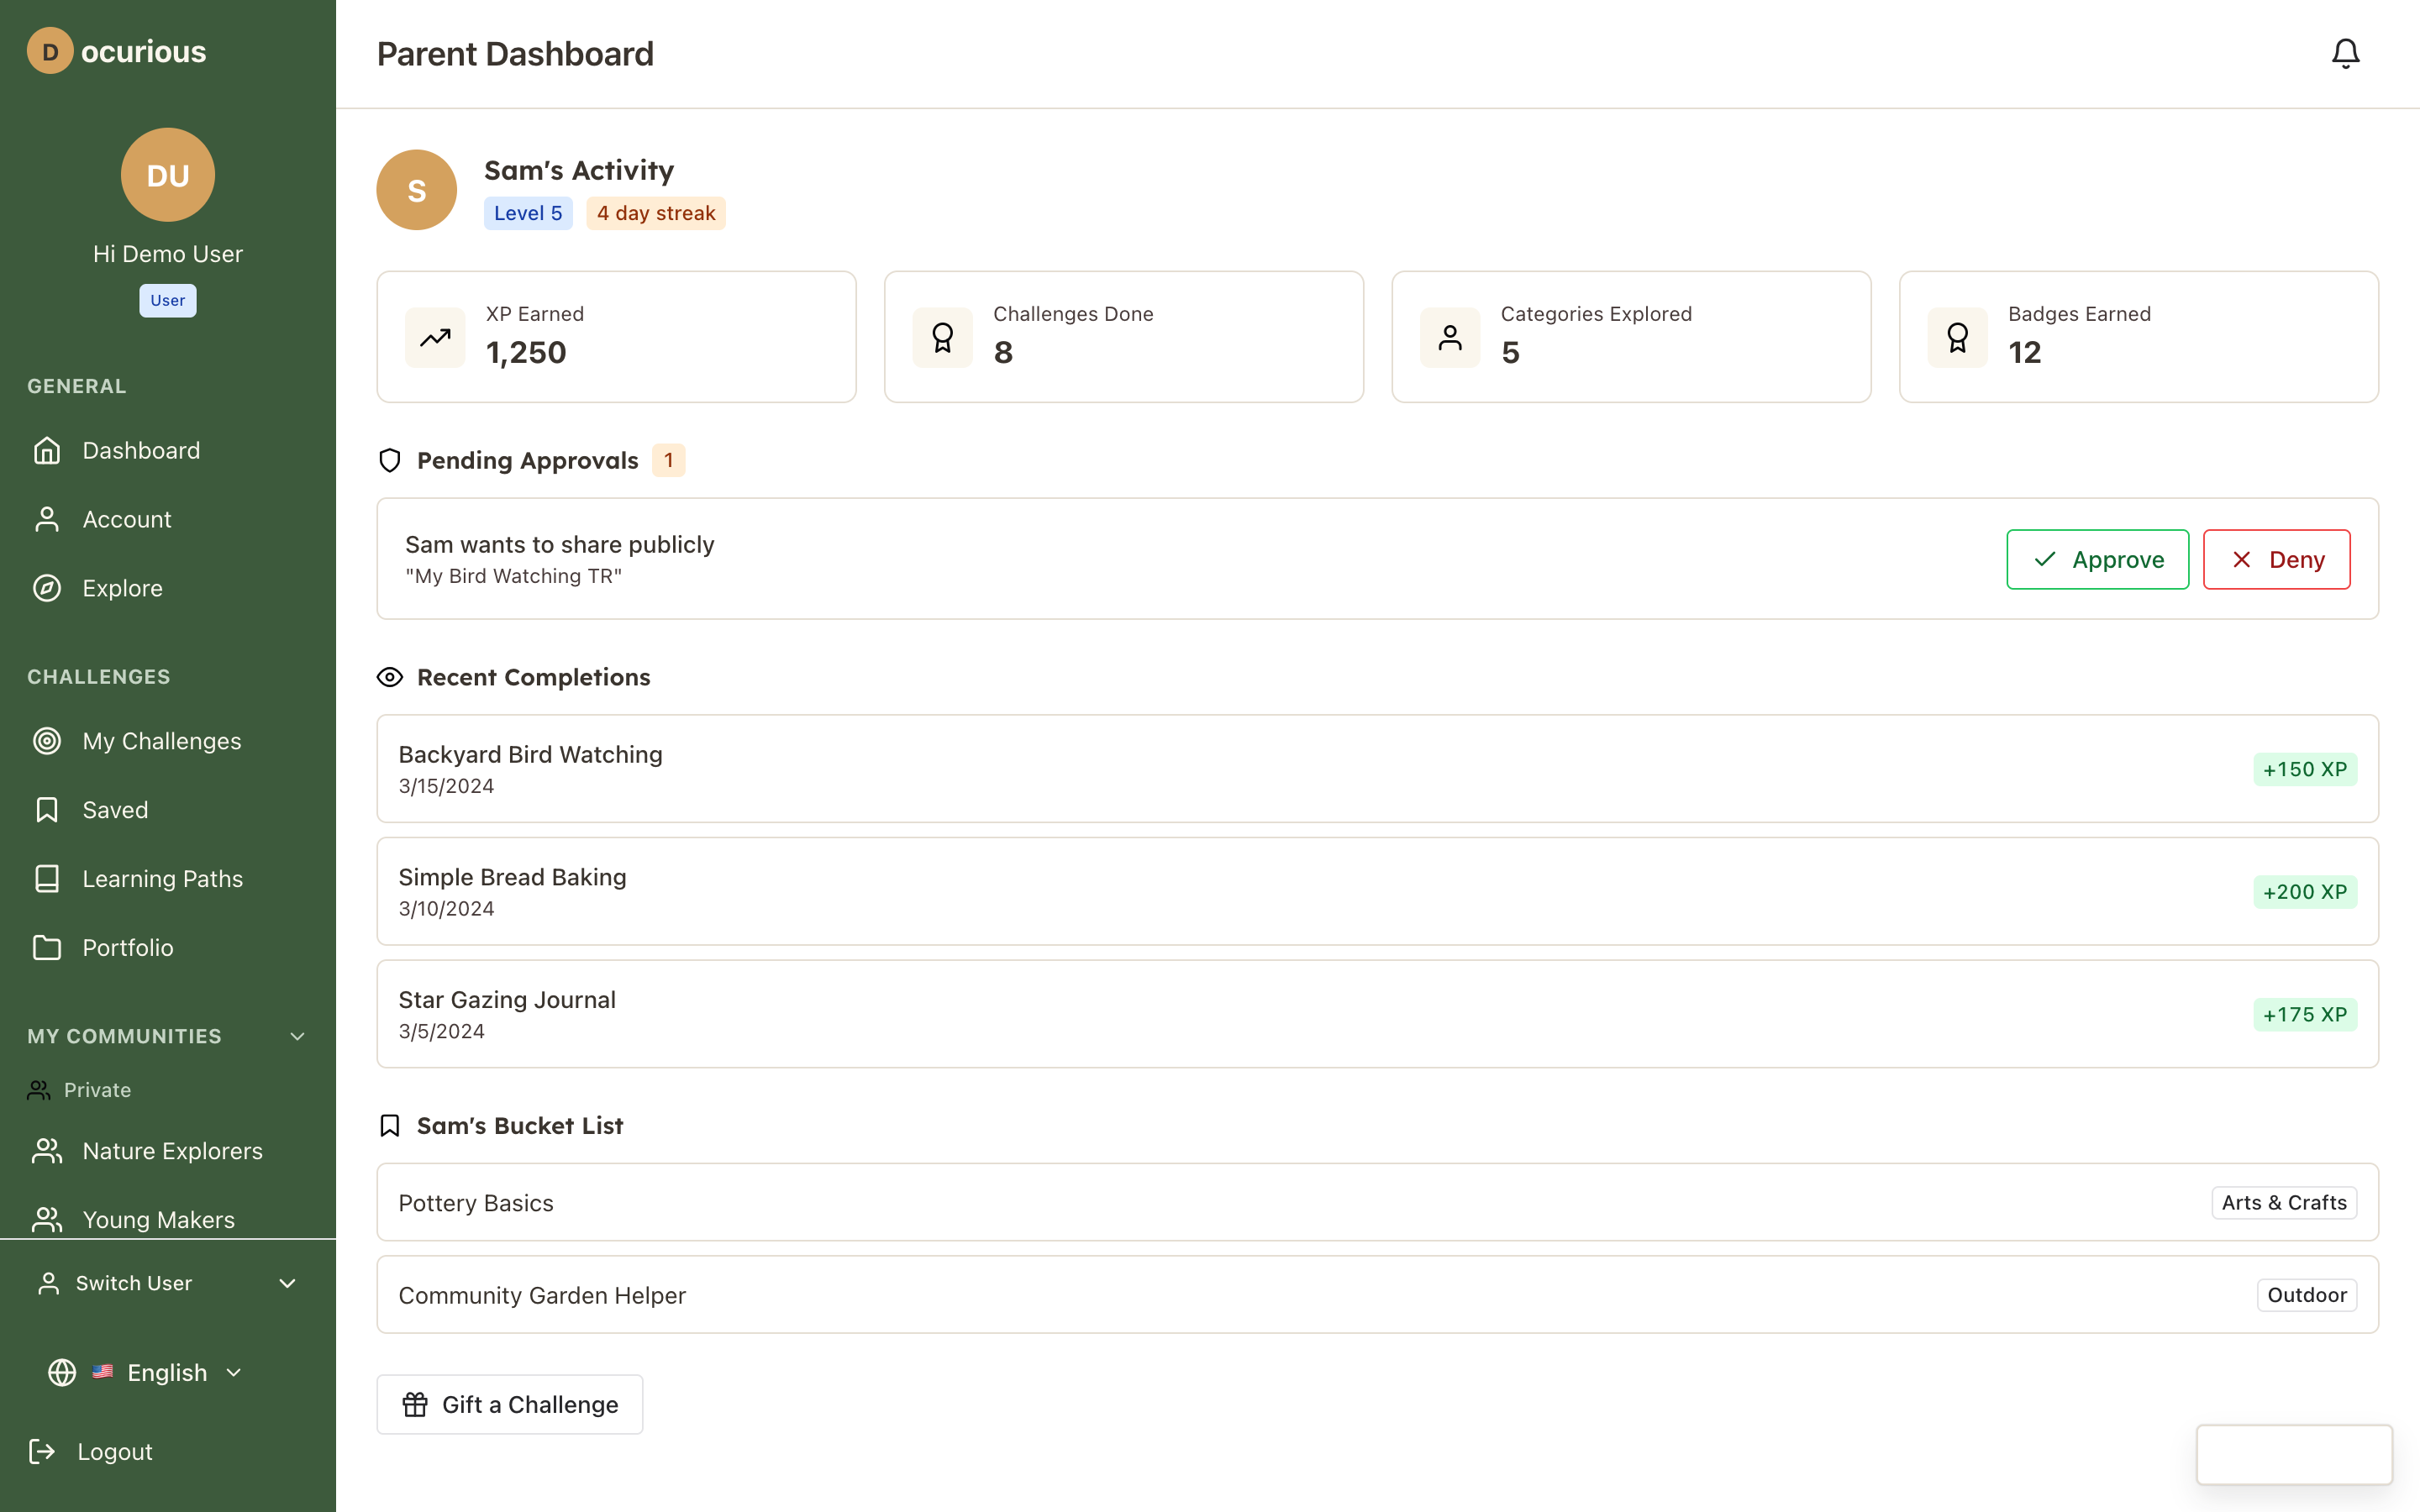Select the Dashboard home icon
The height and width of the screenshot is (1512, 2420).
tap(47, 450)
